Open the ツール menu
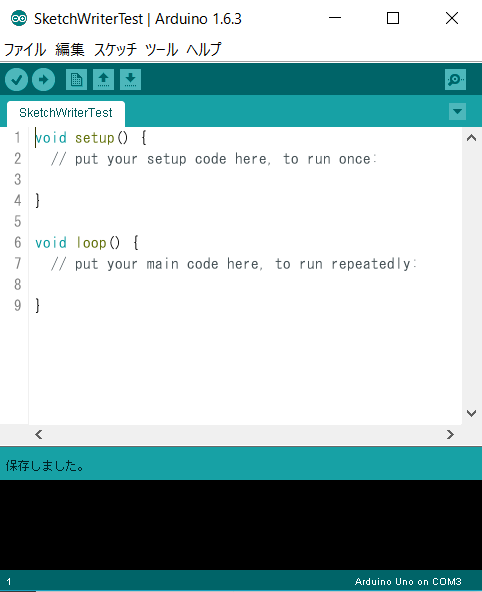The image size is (482, 592). point(162,49)
